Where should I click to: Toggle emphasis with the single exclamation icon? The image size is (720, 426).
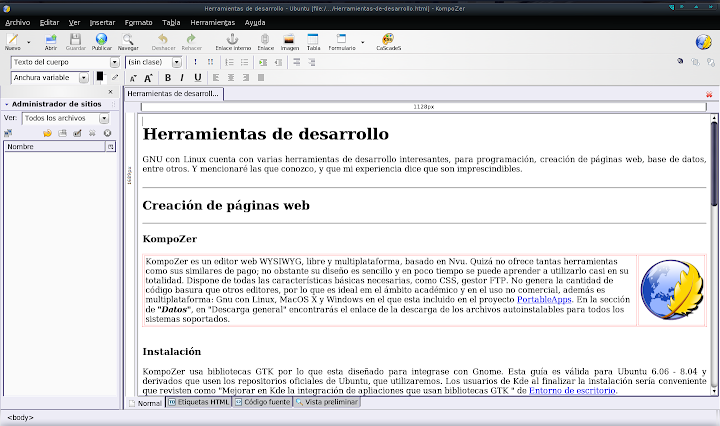point(195,62)
